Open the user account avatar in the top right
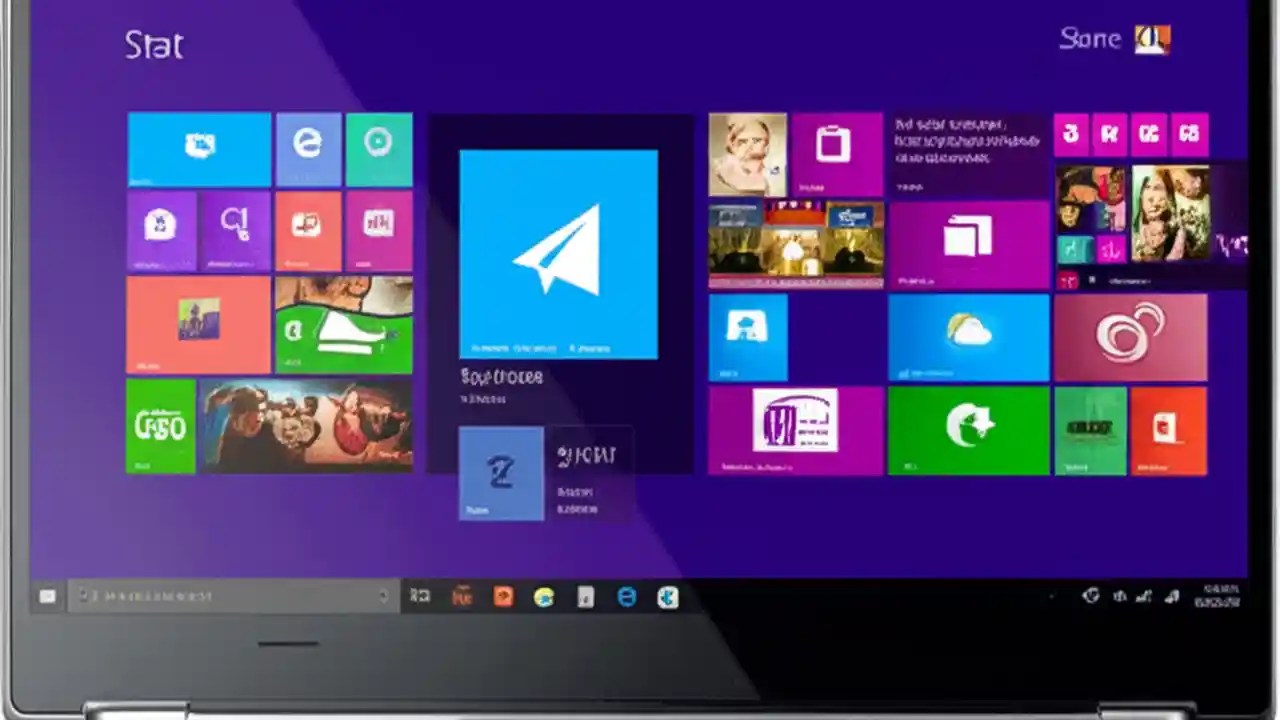 click(1152, 39)
